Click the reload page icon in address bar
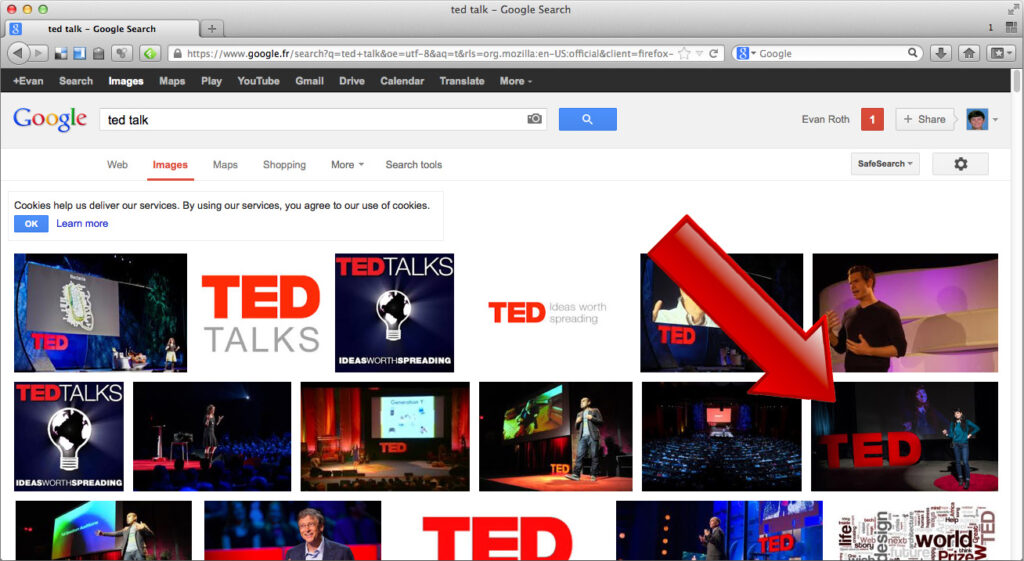This screenshot has width=1024, height=561. pyautogui.click(x=713, y=54)
